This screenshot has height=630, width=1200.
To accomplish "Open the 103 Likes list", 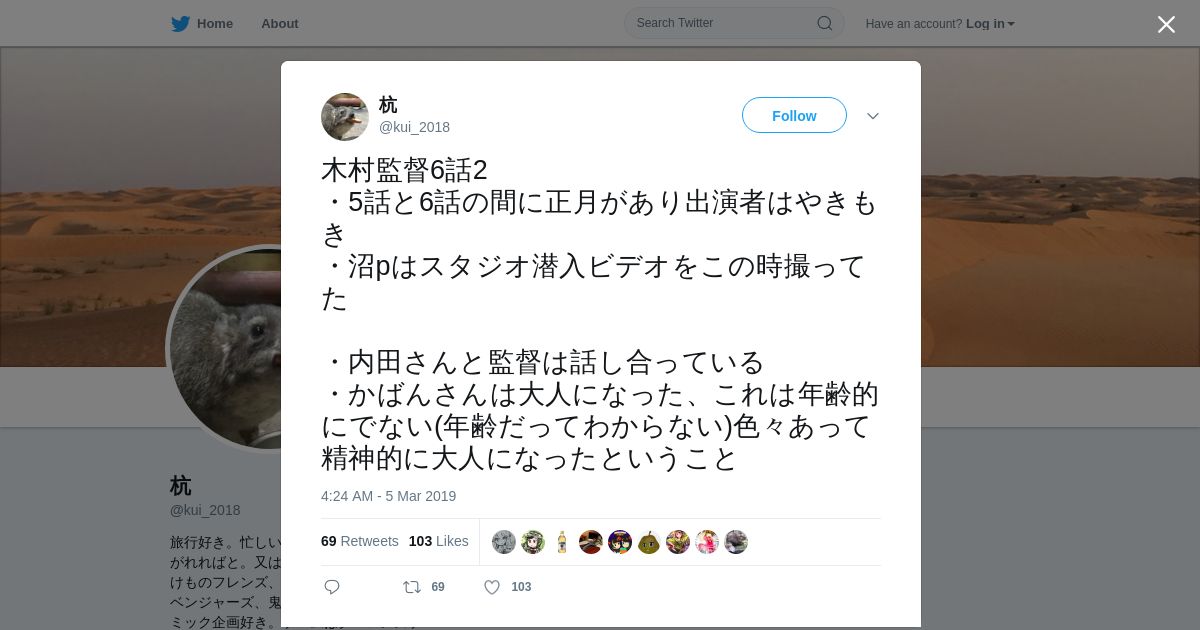I will 438,541.
